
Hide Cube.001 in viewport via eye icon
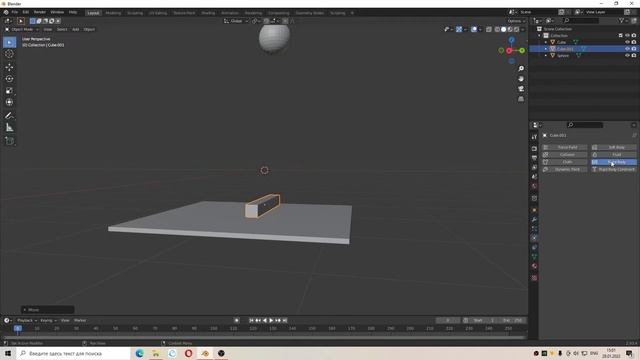click(627, 49)
